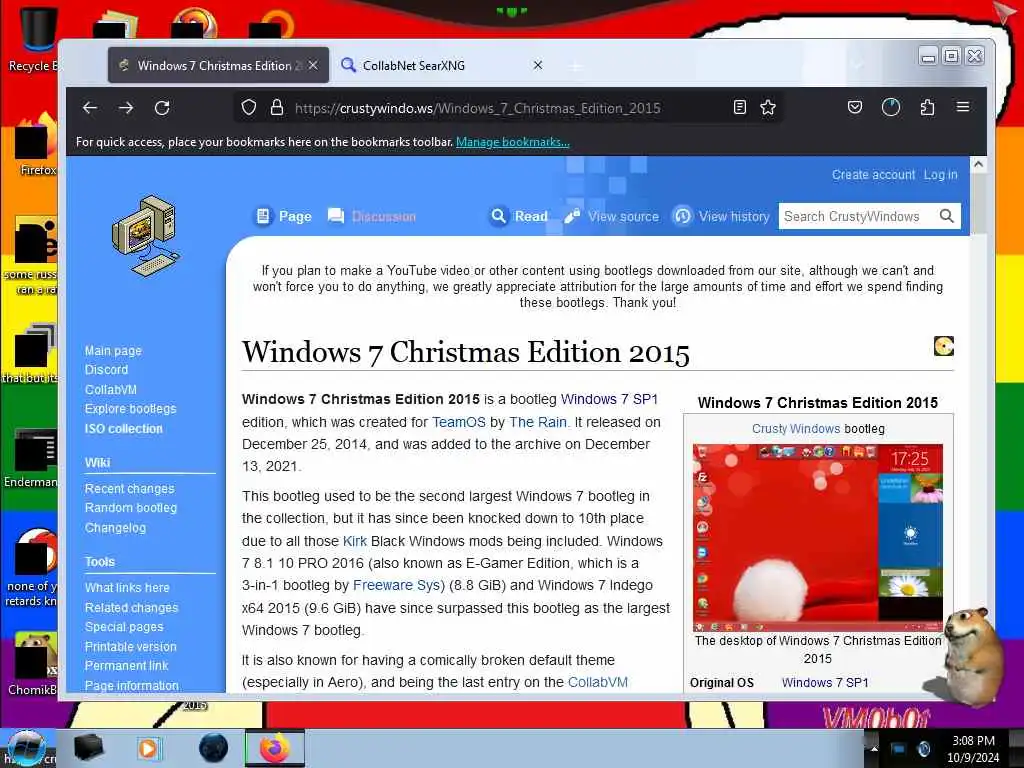Open the View history tab
This screenshot has width=1024, height=768.
(x=721, y=216)
